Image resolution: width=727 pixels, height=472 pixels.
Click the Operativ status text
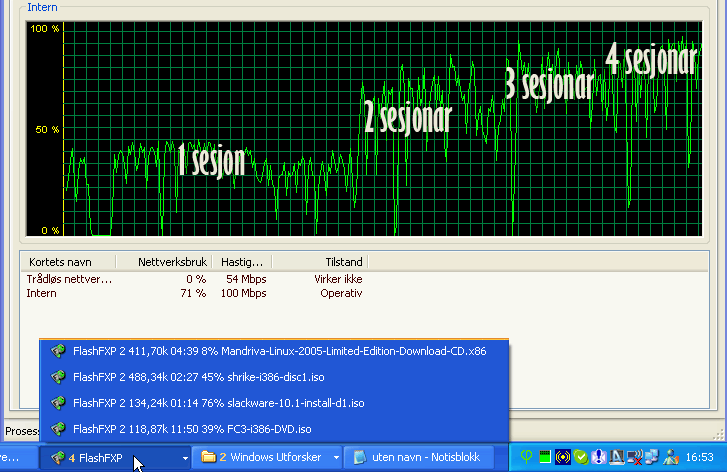click(x=341, y=293)
